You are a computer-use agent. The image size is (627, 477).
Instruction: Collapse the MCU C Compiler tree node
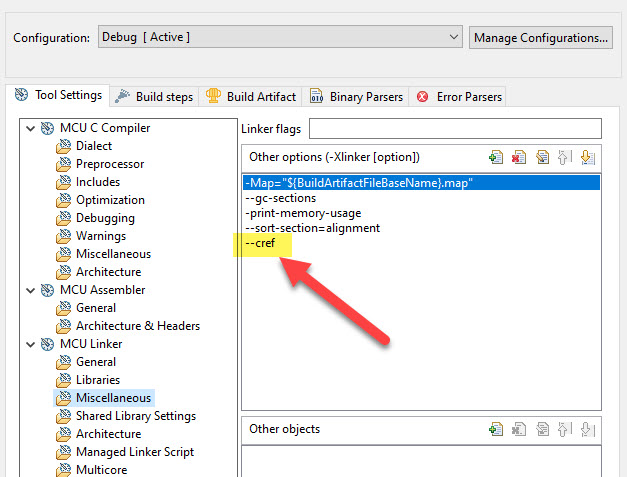click(30, 128)
